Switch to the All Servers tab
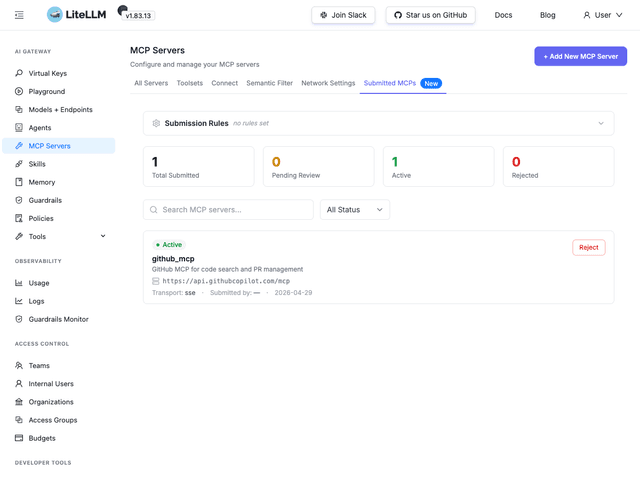The height and width of the screenshot is (478, 640). [151, 83]
